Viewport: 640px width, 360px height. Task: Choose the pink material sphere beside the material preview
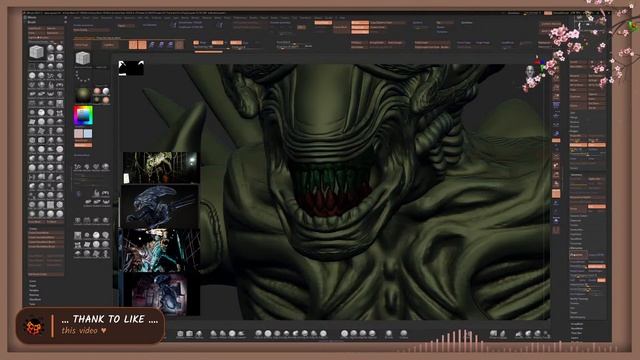(x=98, y=91)
